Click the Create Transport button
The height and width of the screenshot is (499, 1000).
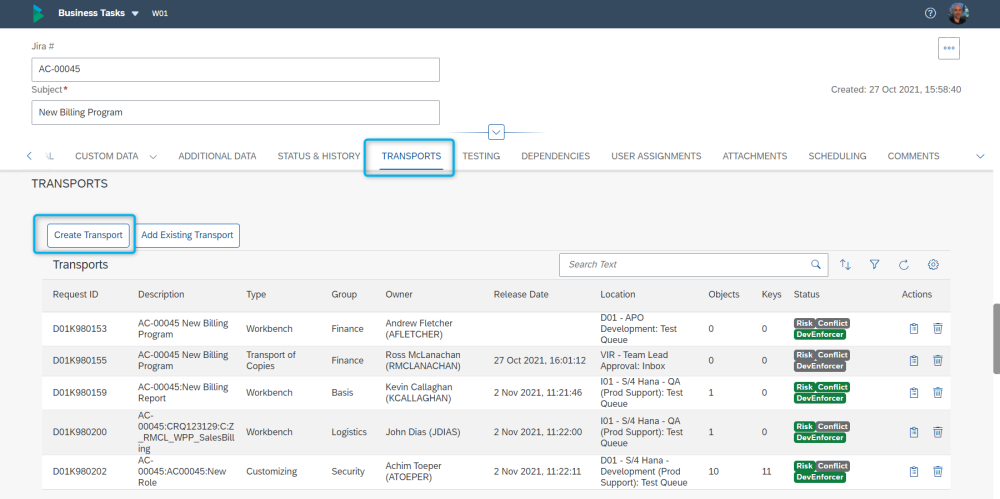tap(88, 236)
